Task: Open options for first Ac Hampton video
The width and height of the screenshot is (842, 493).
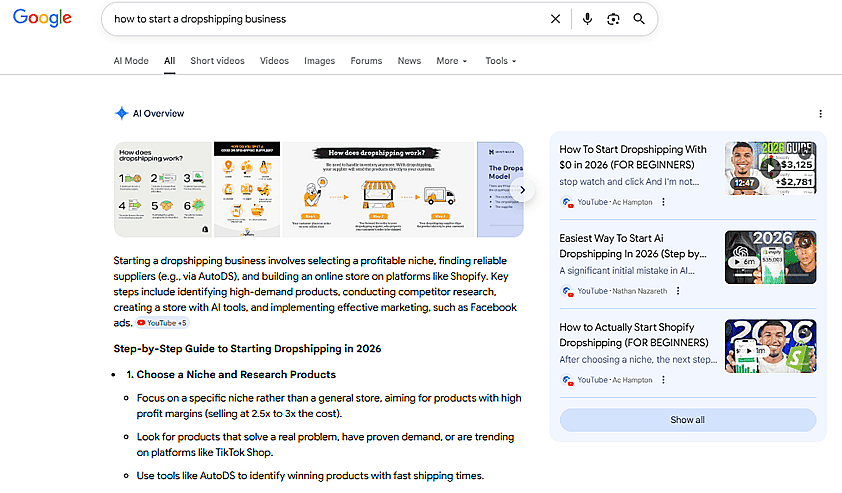Action: tap(663, 202)
